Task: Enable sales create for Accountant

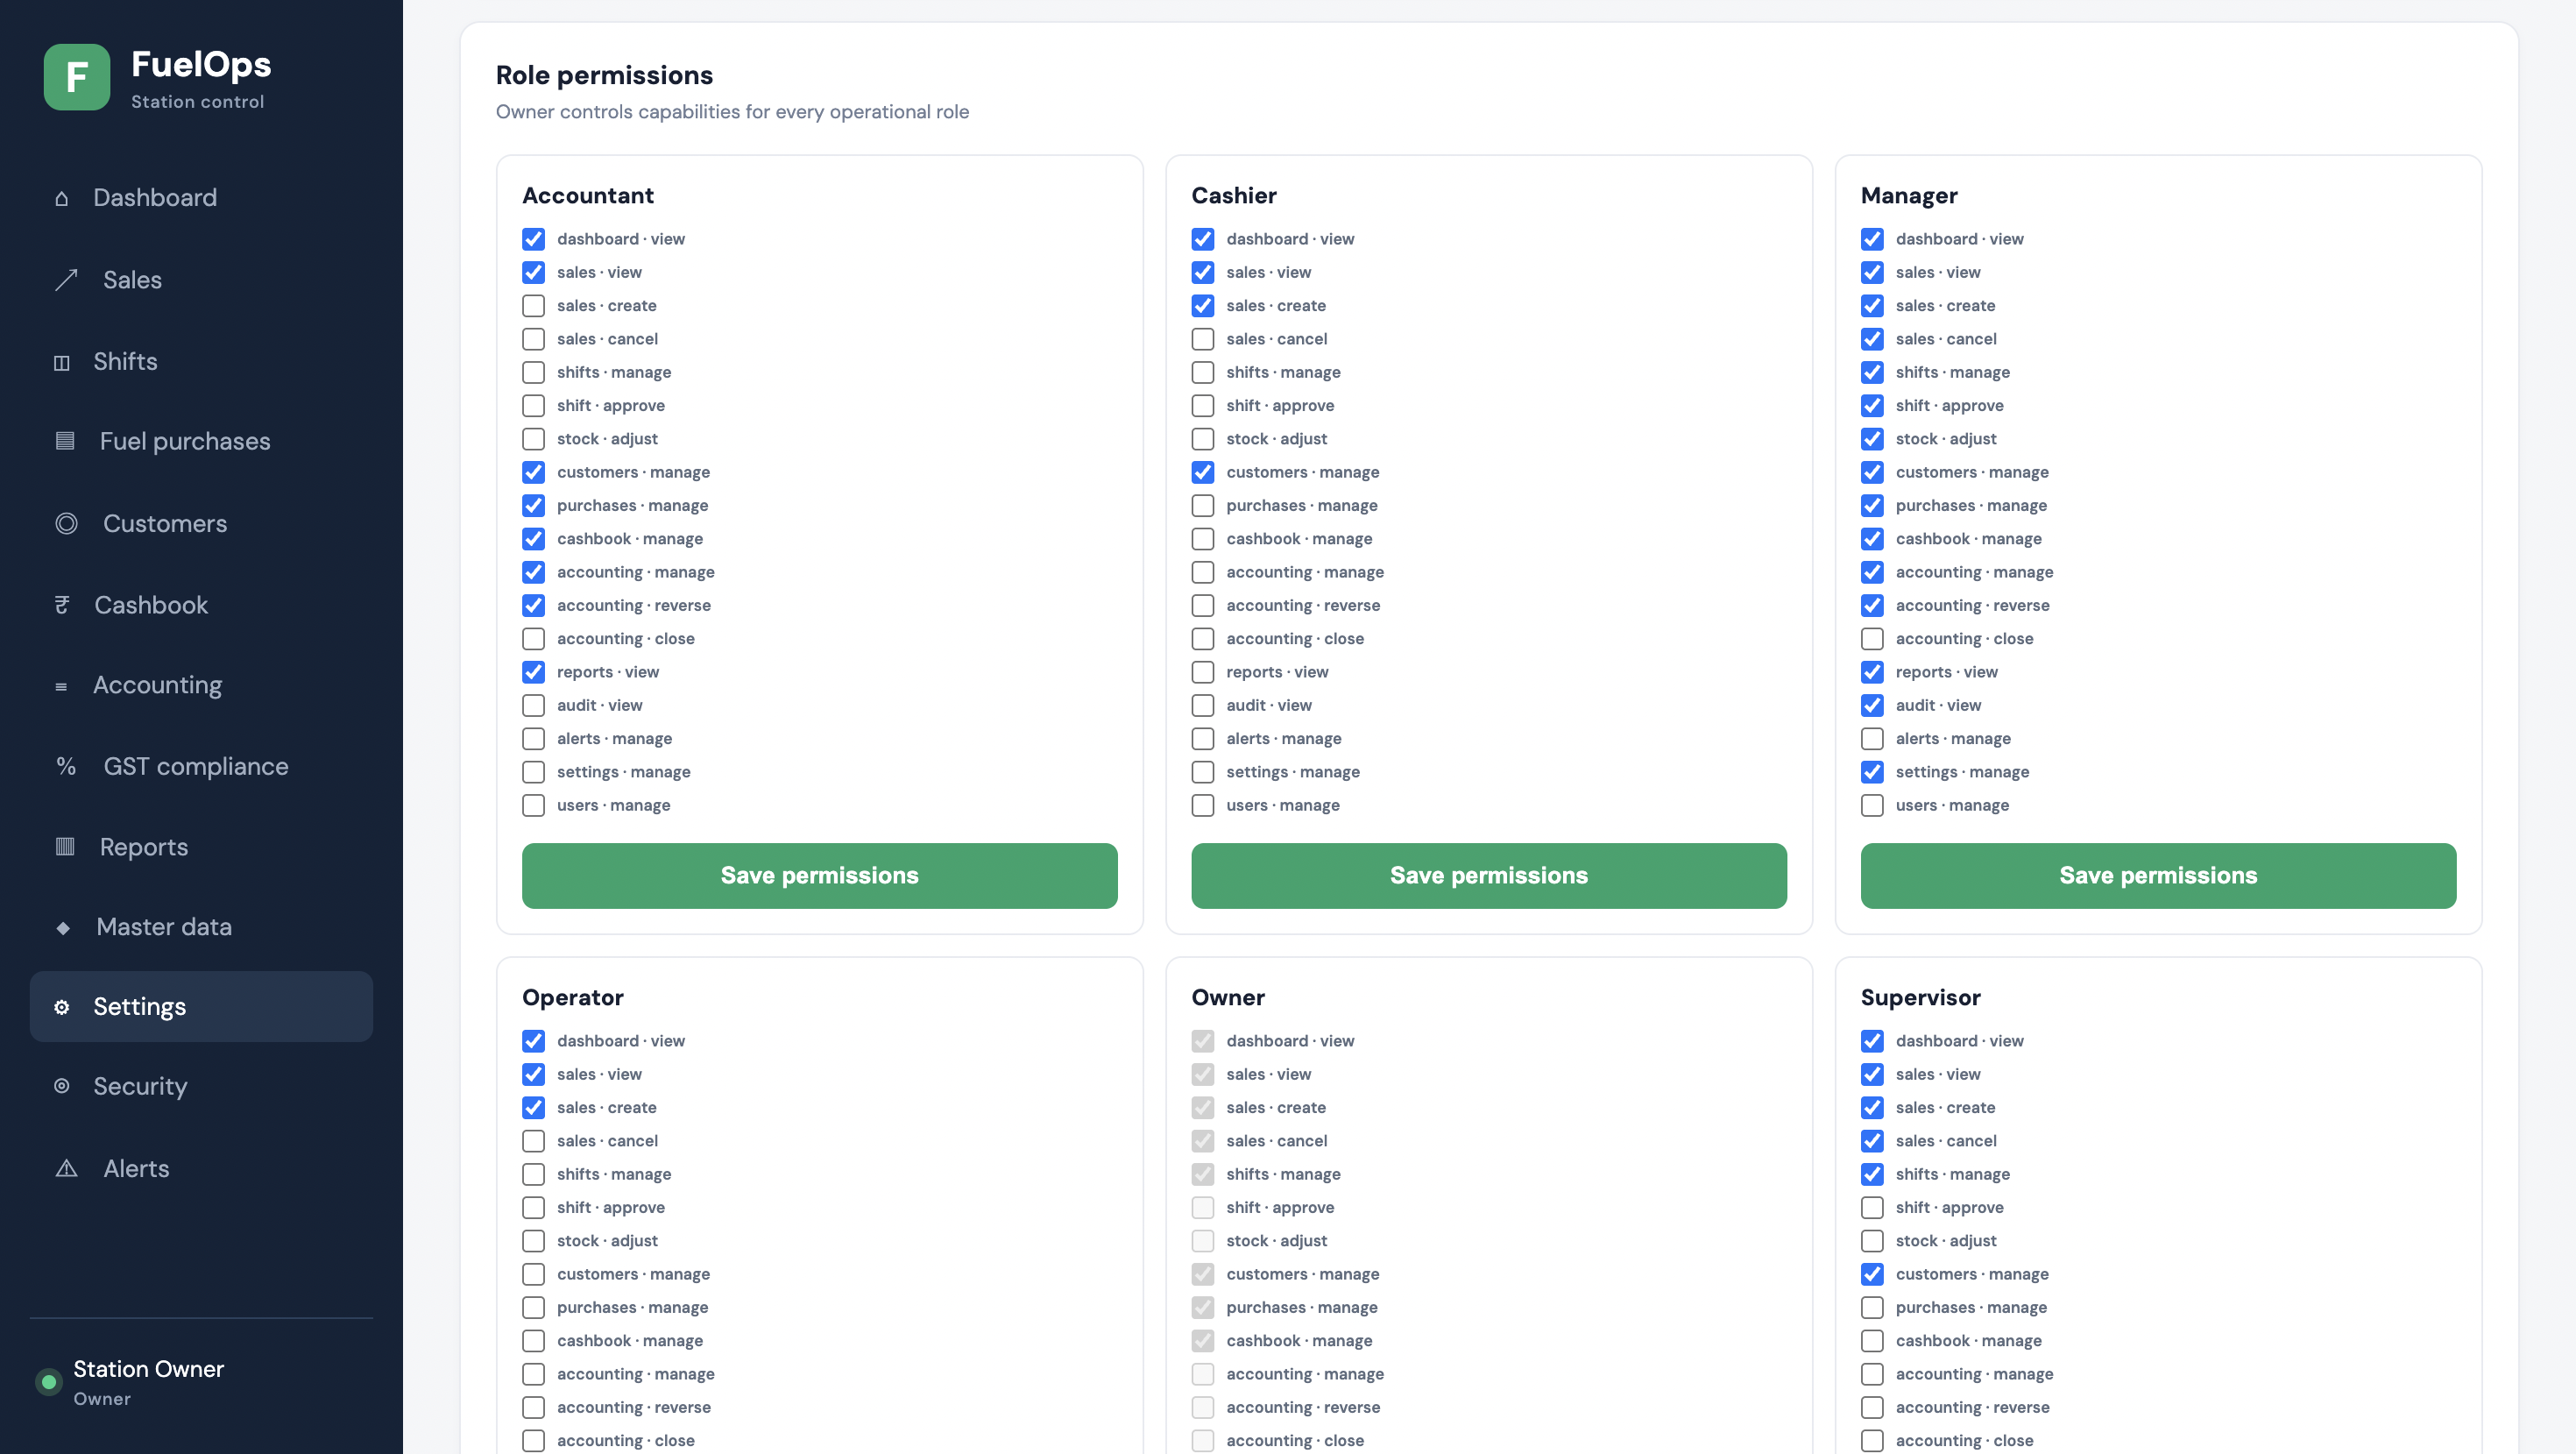Action: 534,306
